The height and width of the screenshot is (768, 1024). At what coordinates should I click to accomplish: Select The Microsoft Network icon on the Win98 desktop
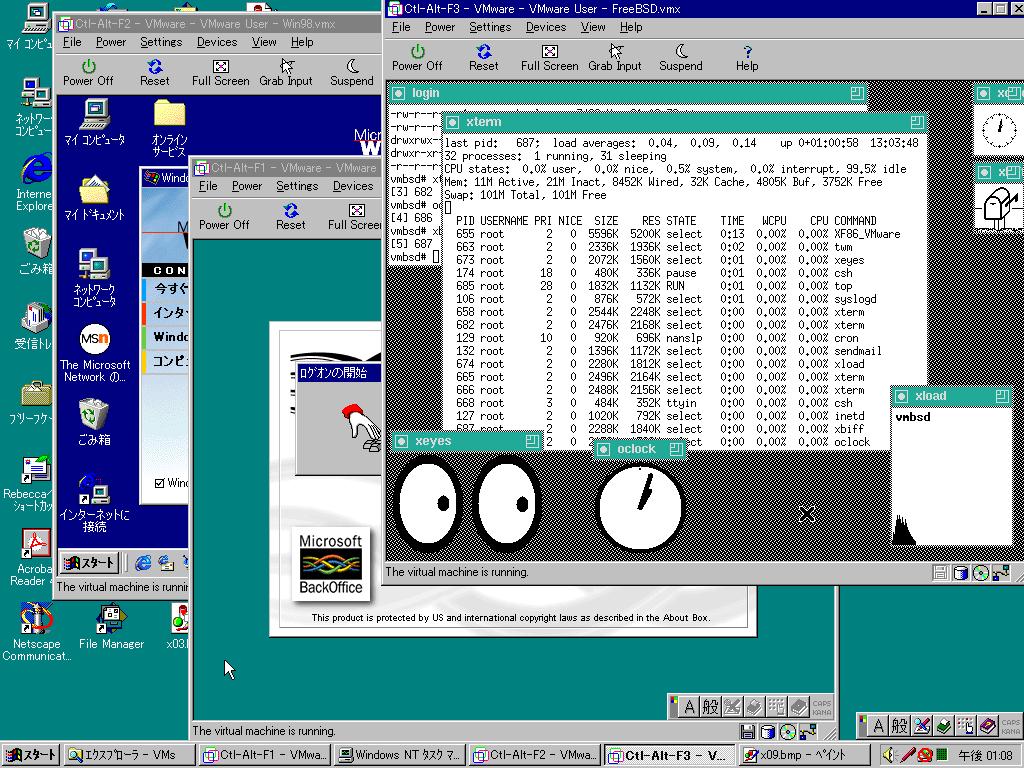[x=95, y=353]
